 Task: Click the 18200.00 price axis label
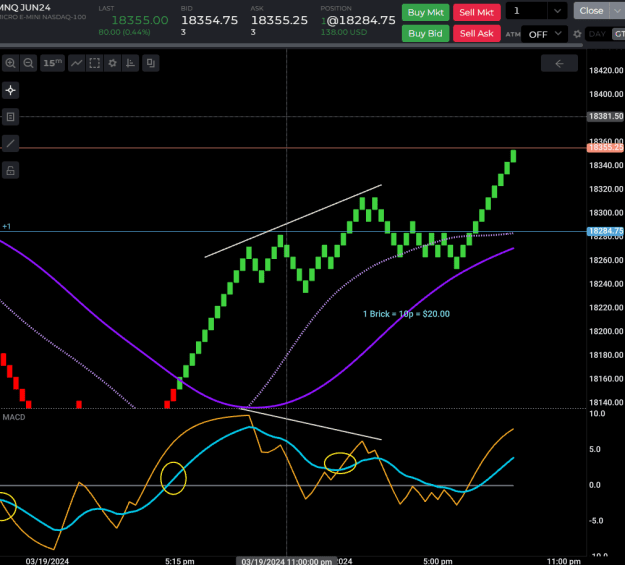click(606, 331)
